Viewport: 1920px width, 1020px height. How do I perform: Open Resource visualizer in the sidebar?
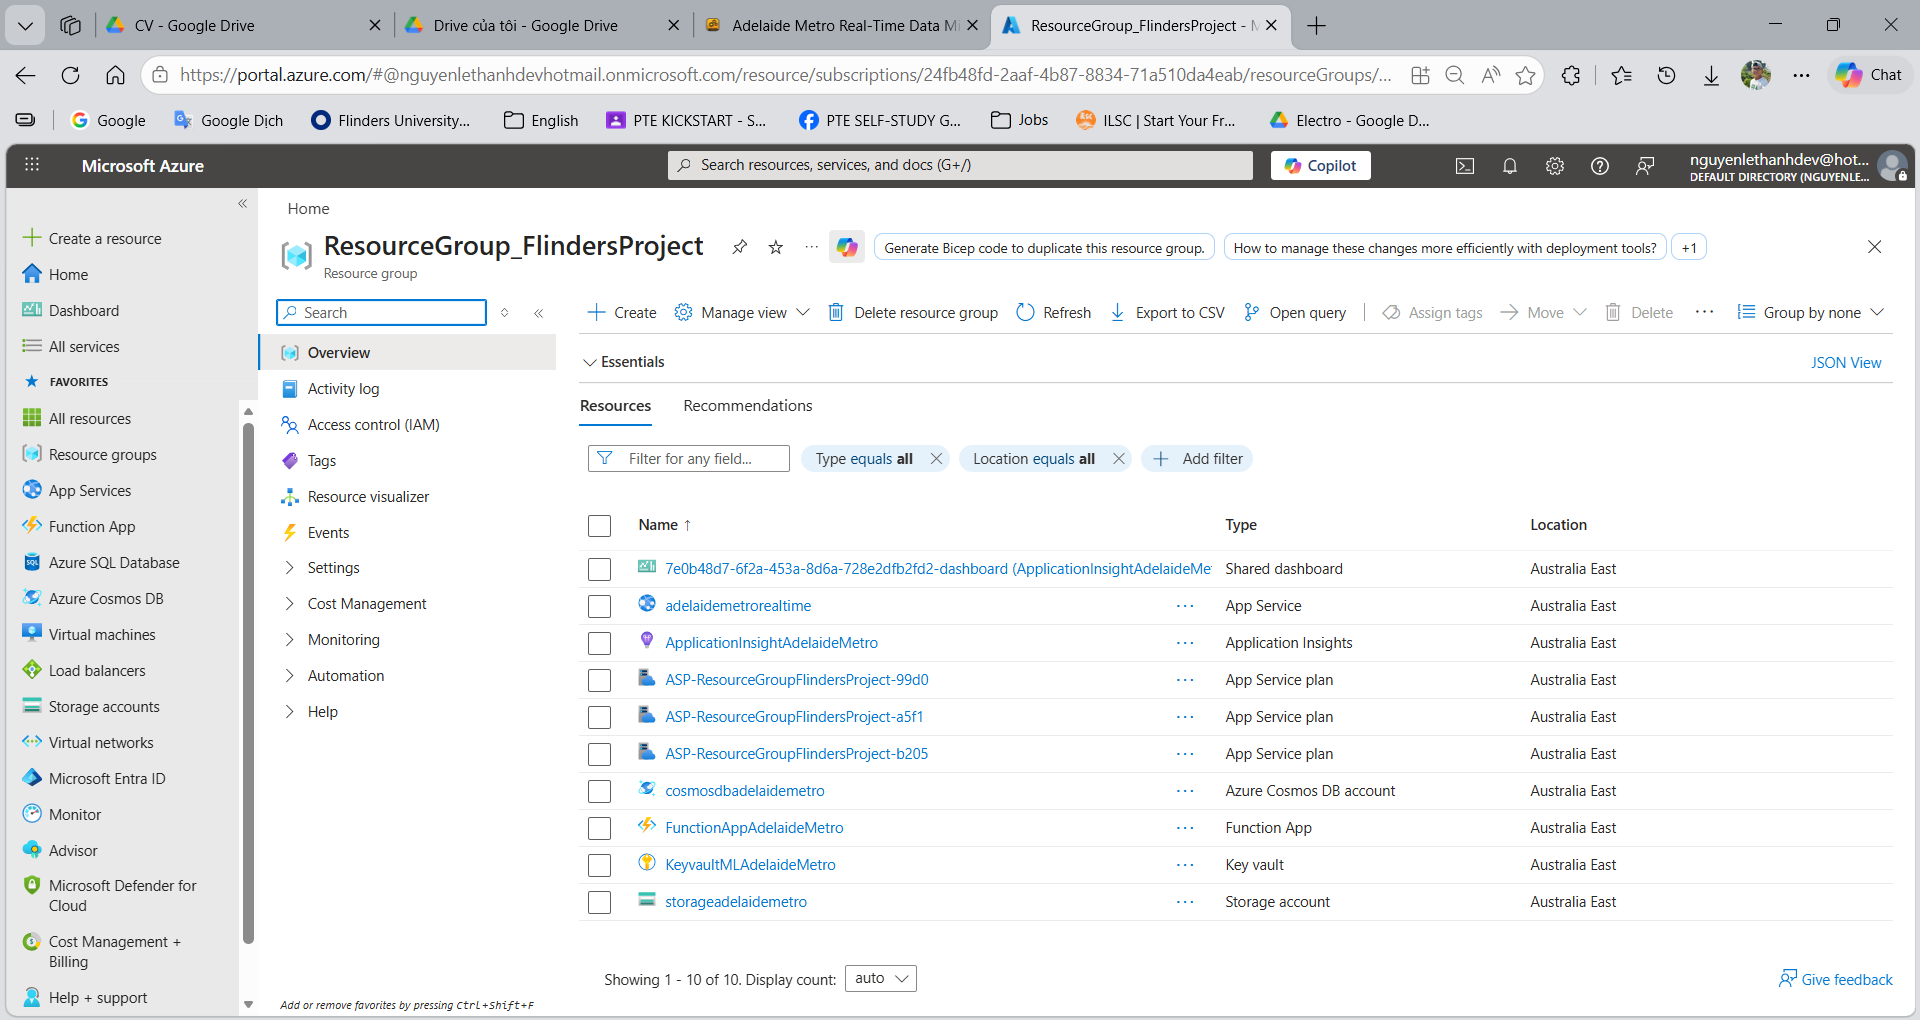(366, 496)
